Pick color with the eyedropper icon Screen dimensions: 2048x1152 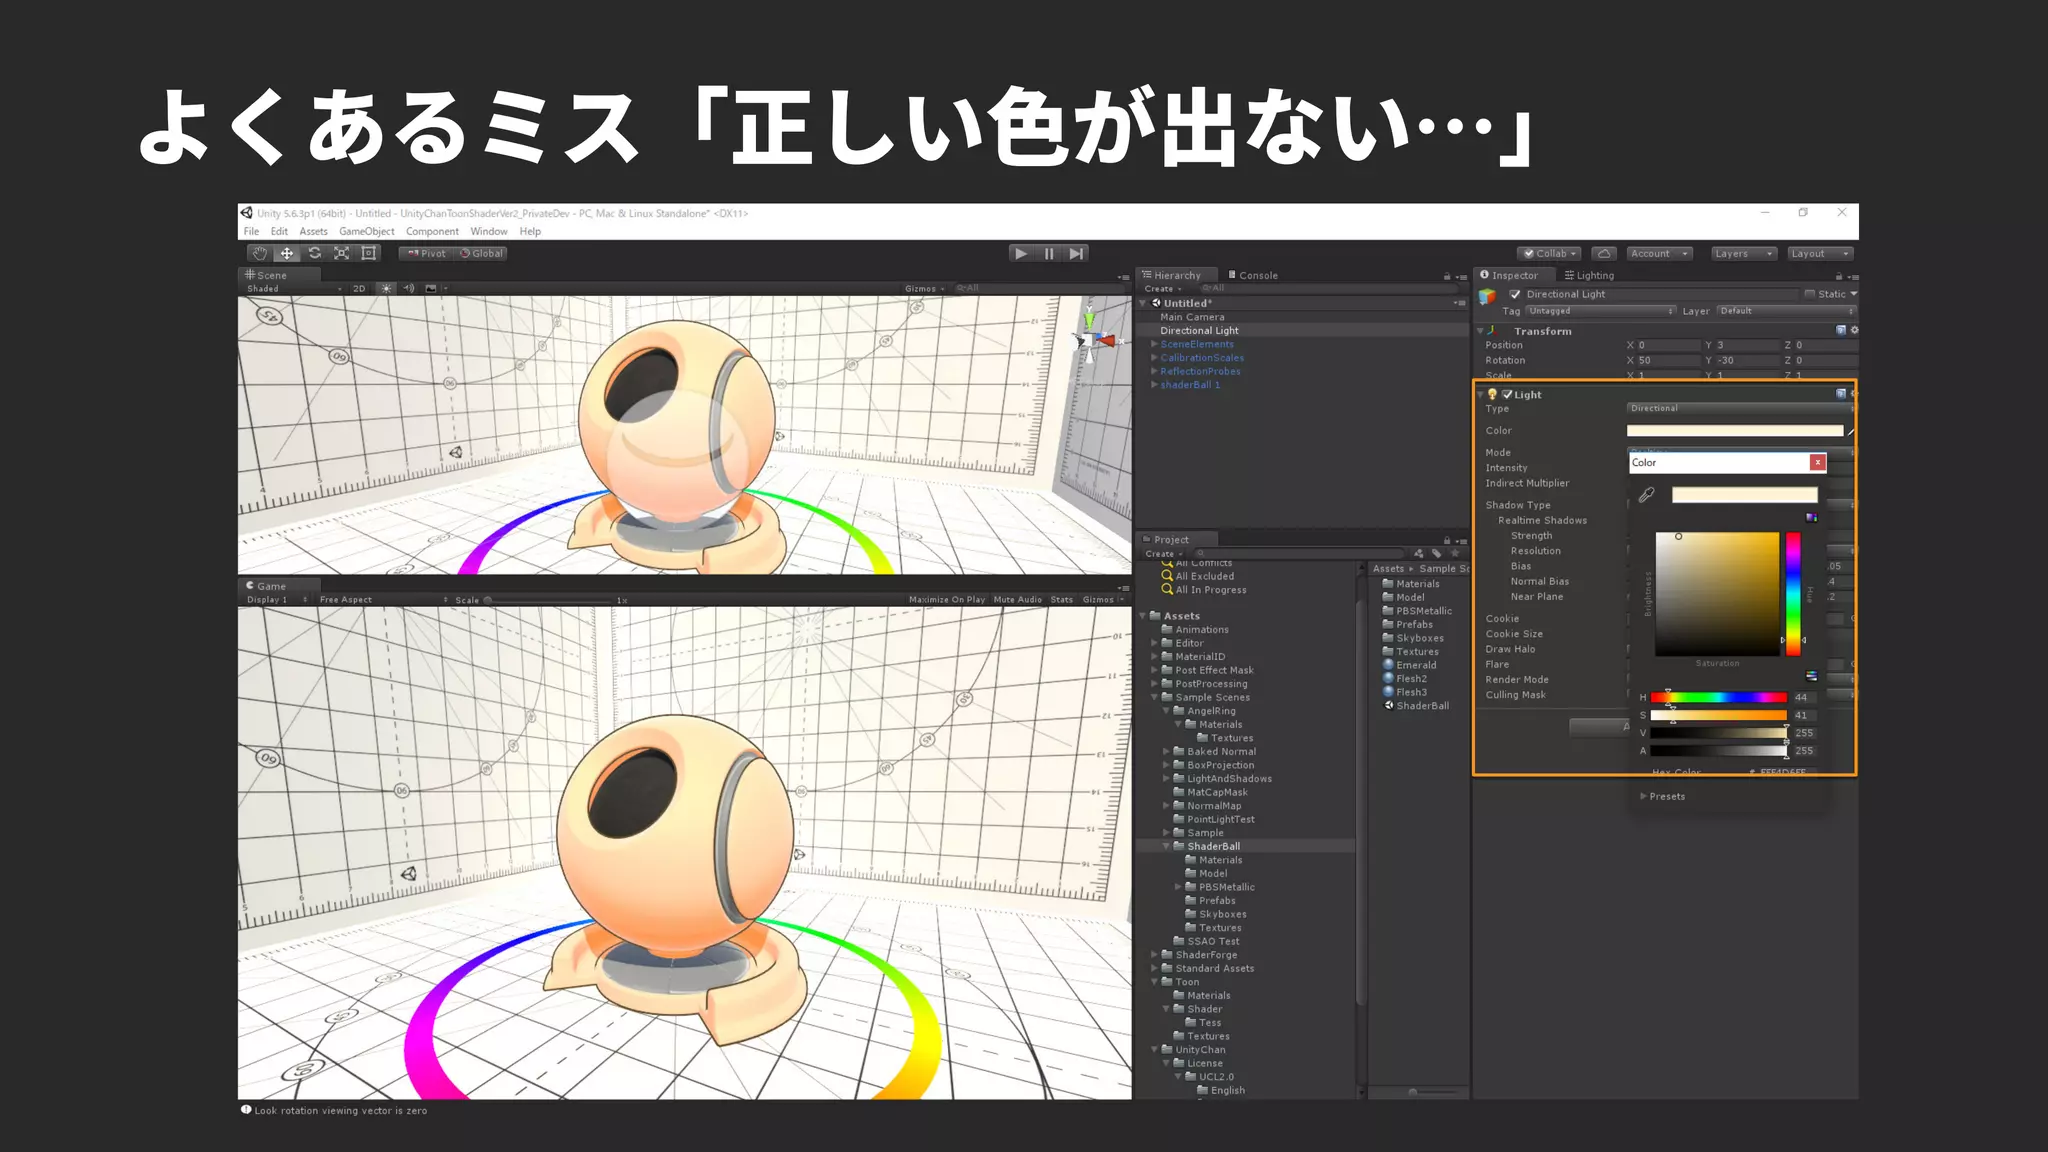1646,495
